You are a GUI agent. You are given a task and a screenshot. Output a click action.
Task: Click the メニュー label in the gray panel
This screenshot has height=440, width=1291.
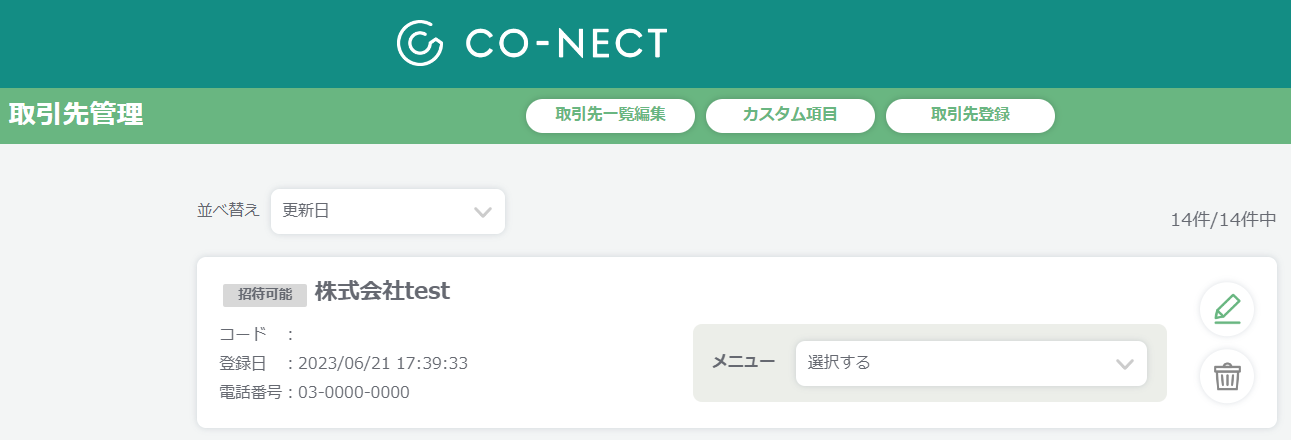pyautogui.click(x=743, y=362)
